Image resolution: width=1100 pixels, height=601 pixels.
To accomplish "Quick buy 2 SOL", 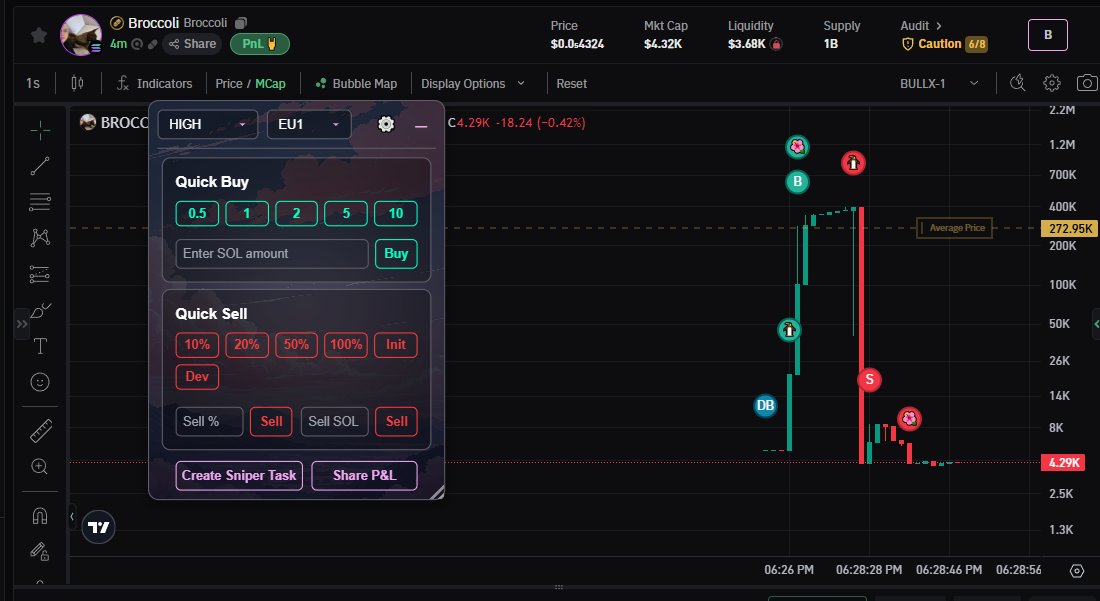I will [296, 213].
